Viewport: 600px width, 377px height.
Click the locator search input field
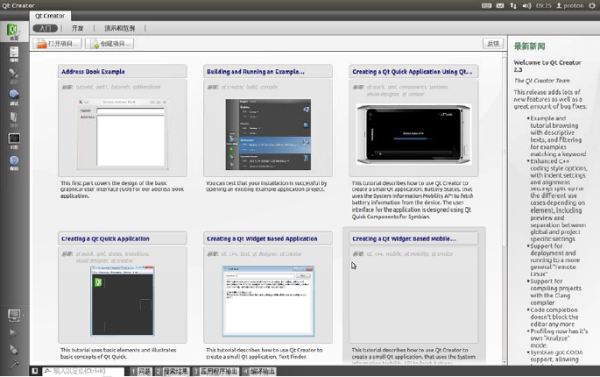click(x=83, y=371)
